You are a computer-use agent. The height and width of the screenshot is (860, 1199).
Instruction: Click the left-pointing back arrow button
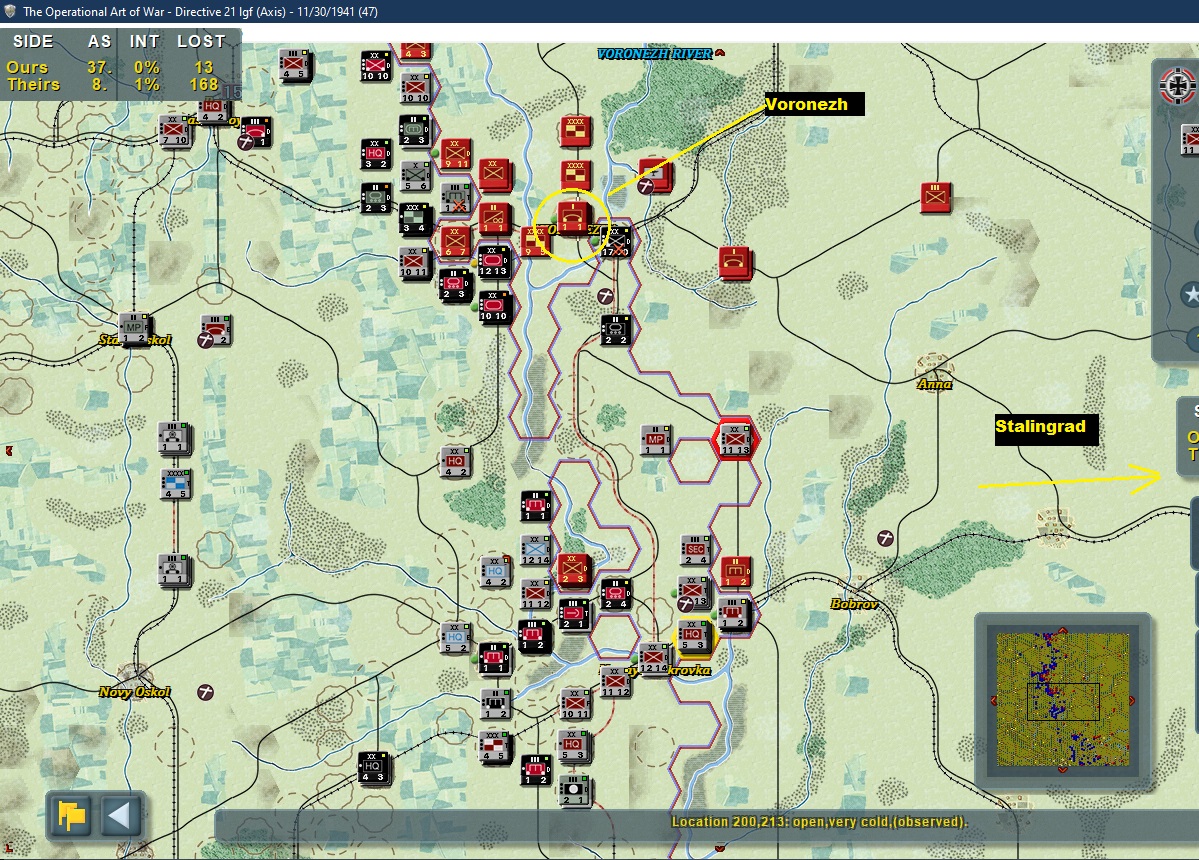point(119,816)
